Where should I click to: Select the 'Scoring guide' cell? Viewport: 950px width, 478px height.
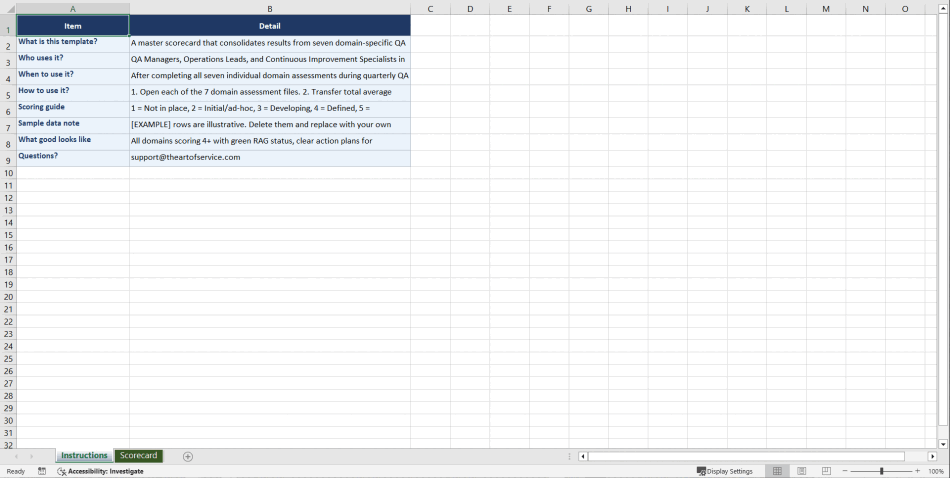(73, 107)
